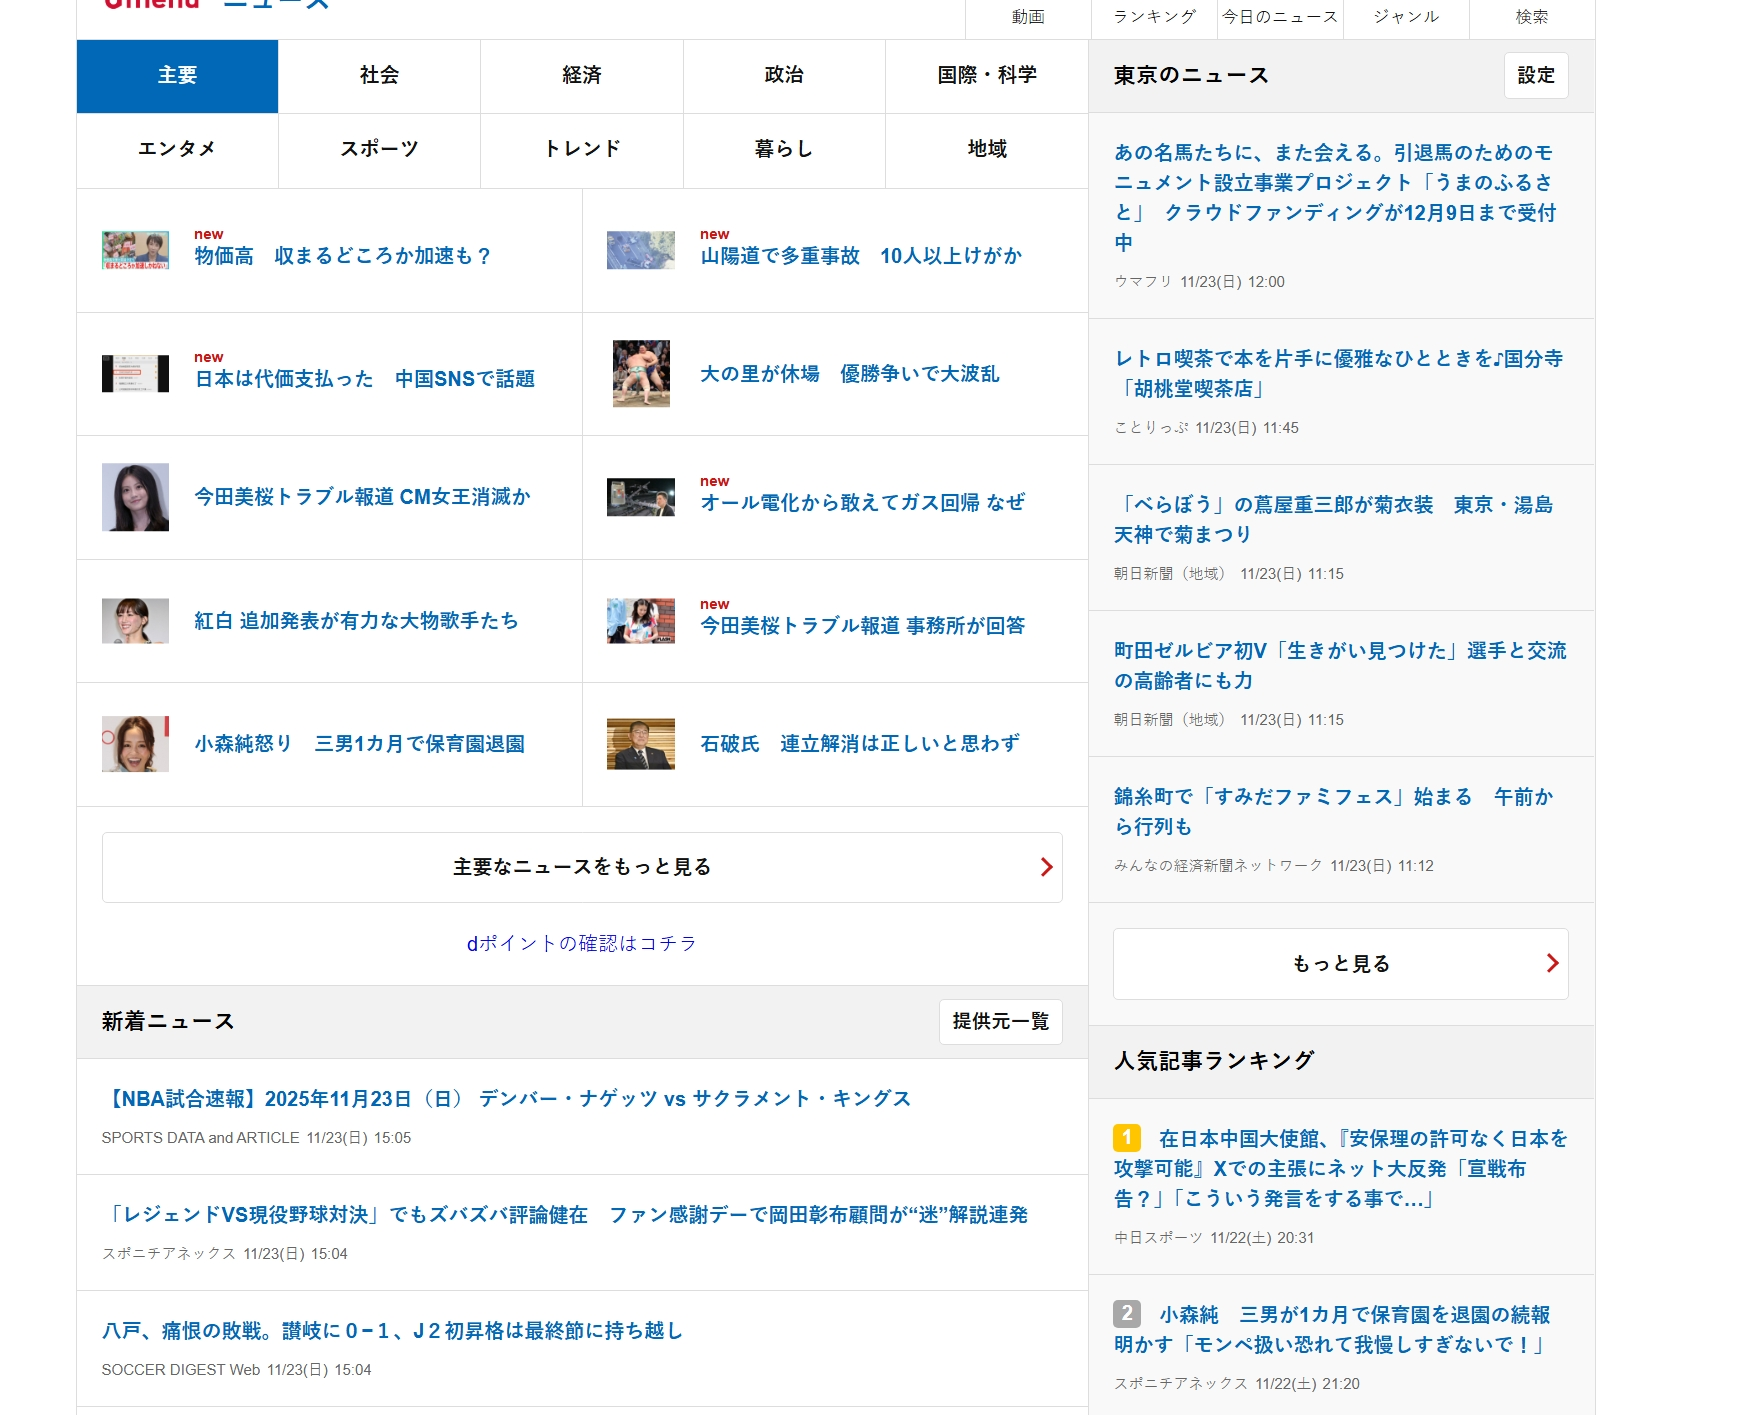Open the top-ranked 中国大使館 article
Image resolution: width=1738 pixels, height=1415 pixels.
[1344, 1169]
